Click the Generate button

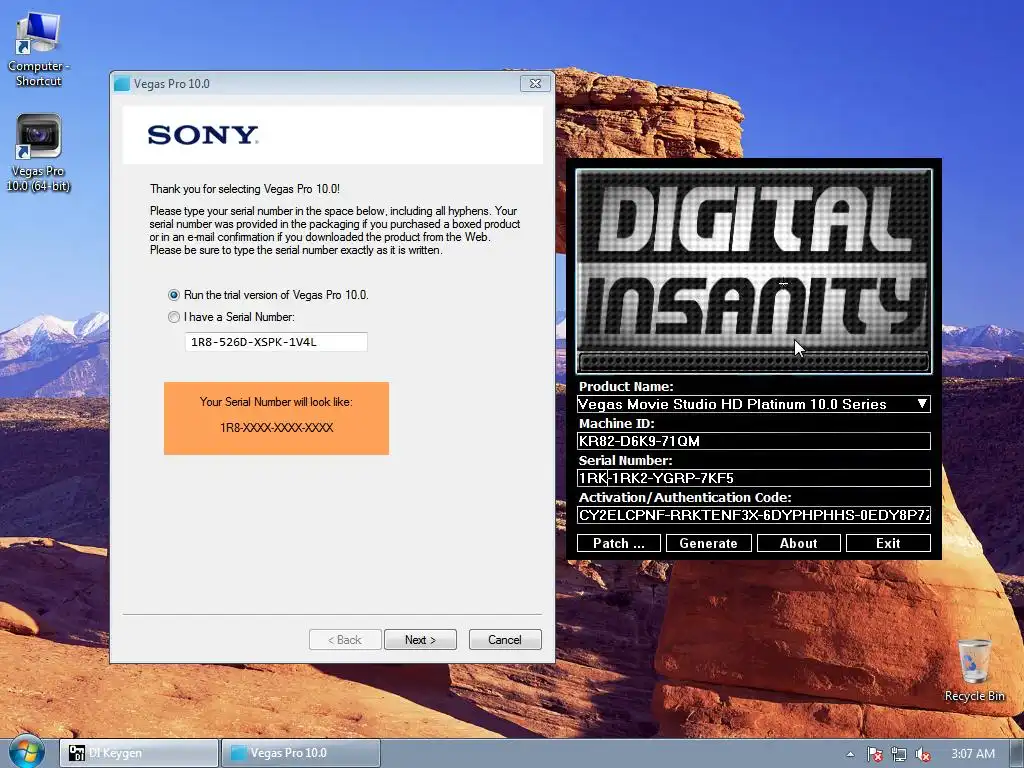click(709, 543)
